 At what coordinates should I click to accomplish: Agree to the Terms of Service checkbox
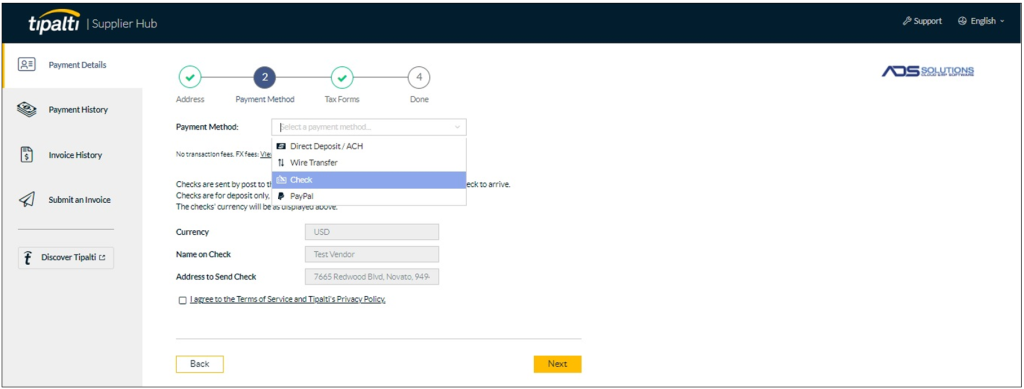[182, 300]
